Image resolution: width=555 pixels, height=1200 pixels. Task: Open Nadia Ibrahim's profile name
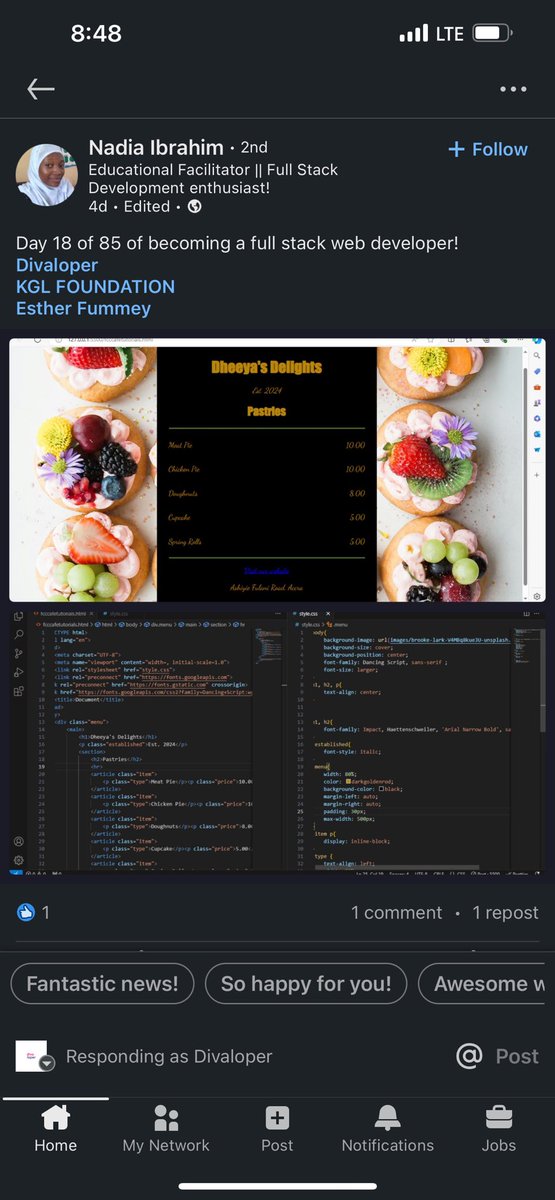click(x=157, y=148)
